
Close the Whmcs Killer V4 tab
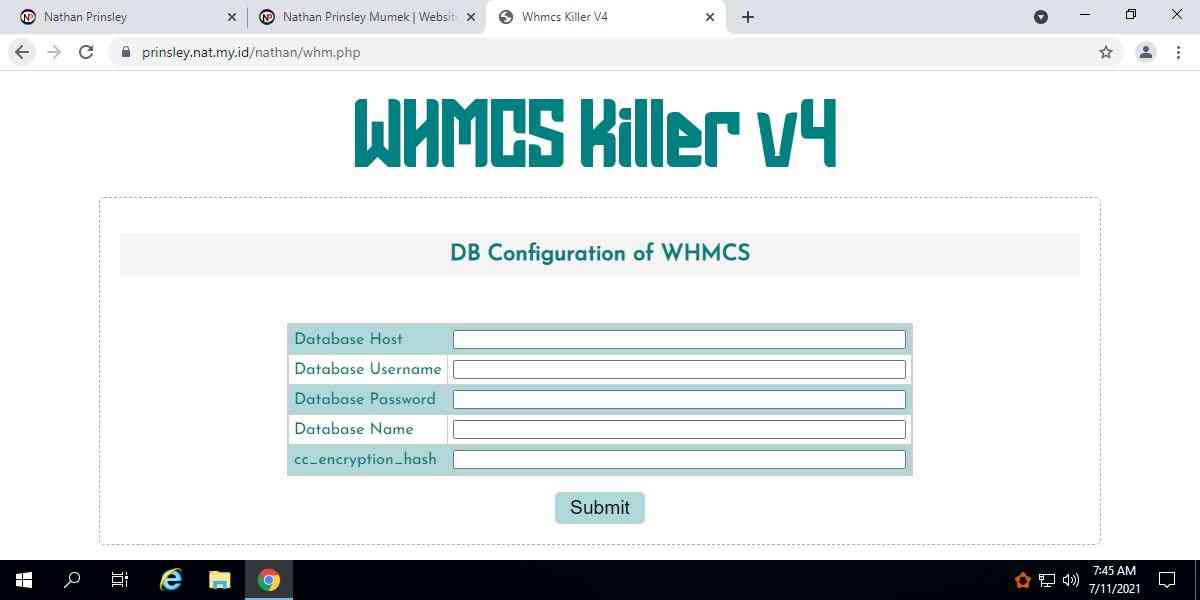(710, 17)
